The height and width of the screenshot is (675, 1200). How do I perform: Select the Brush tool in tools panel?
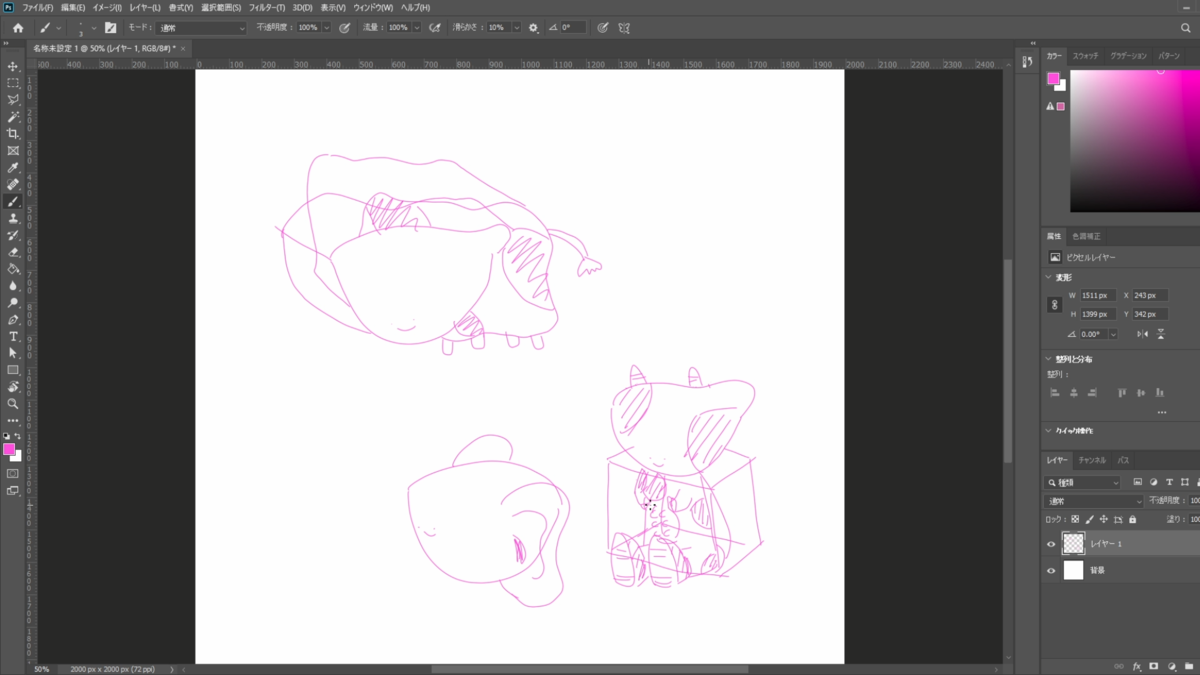13,201
